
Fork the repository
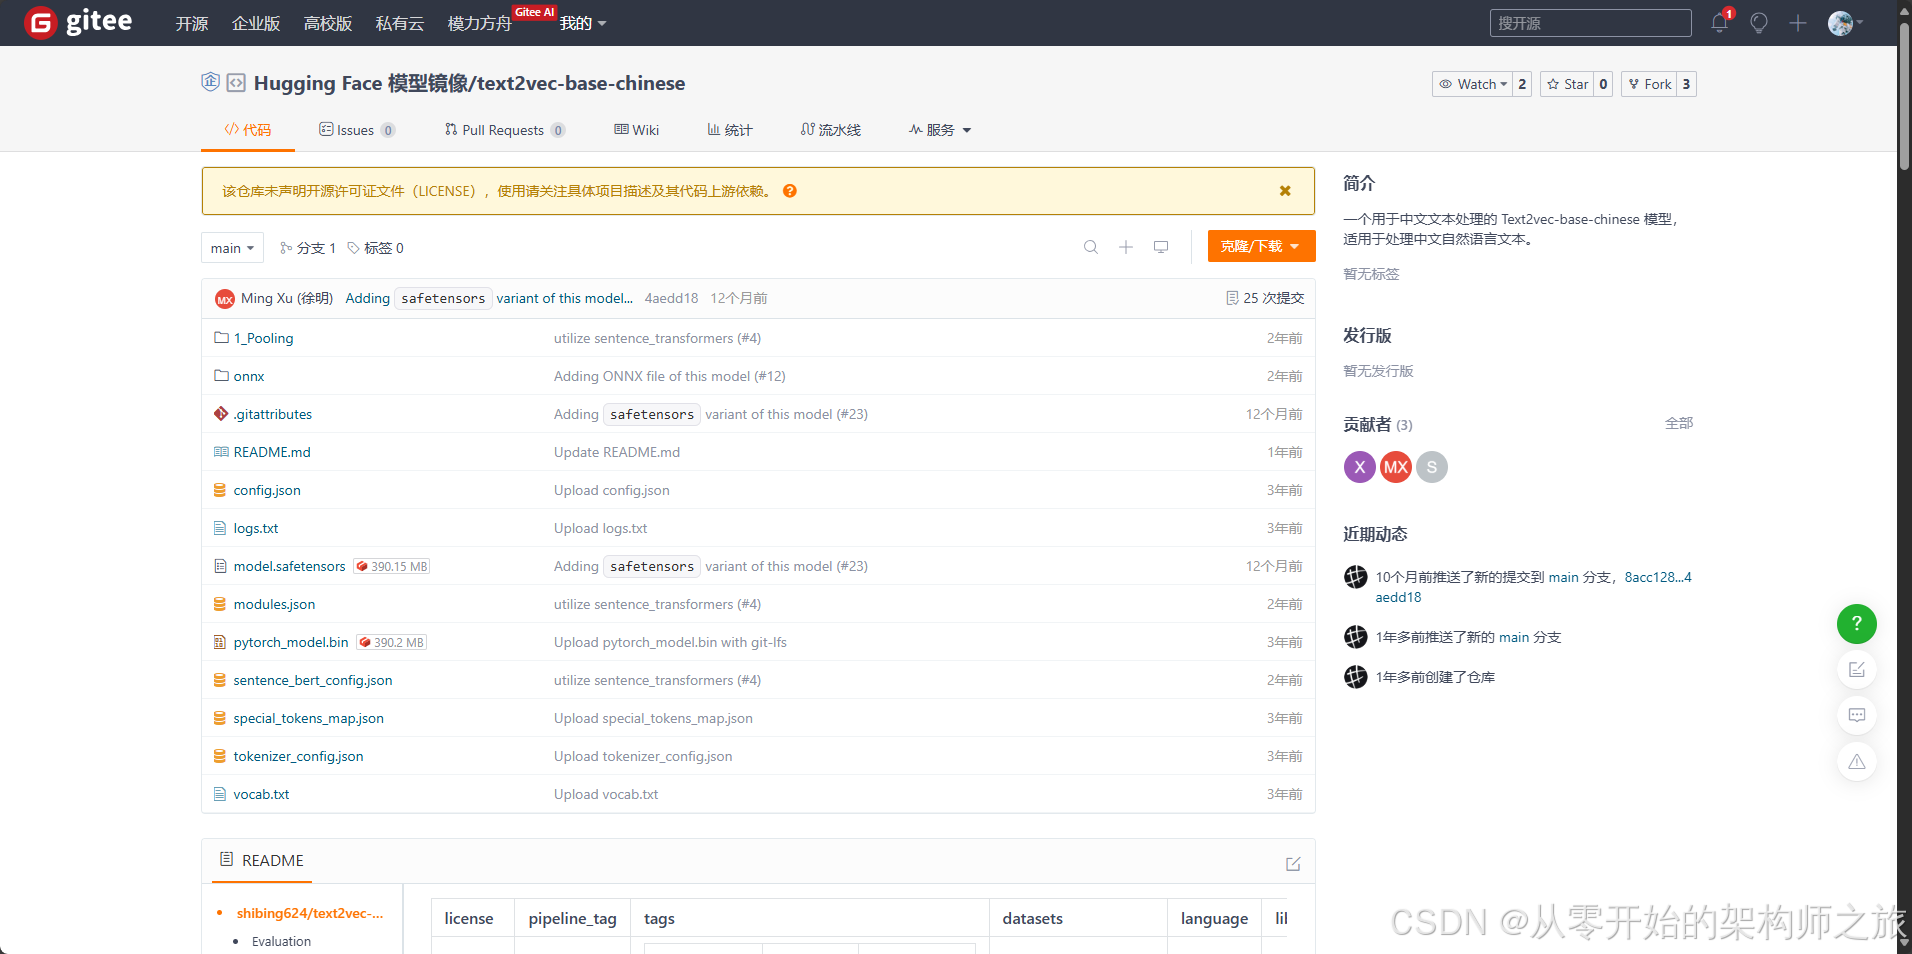1650,84
